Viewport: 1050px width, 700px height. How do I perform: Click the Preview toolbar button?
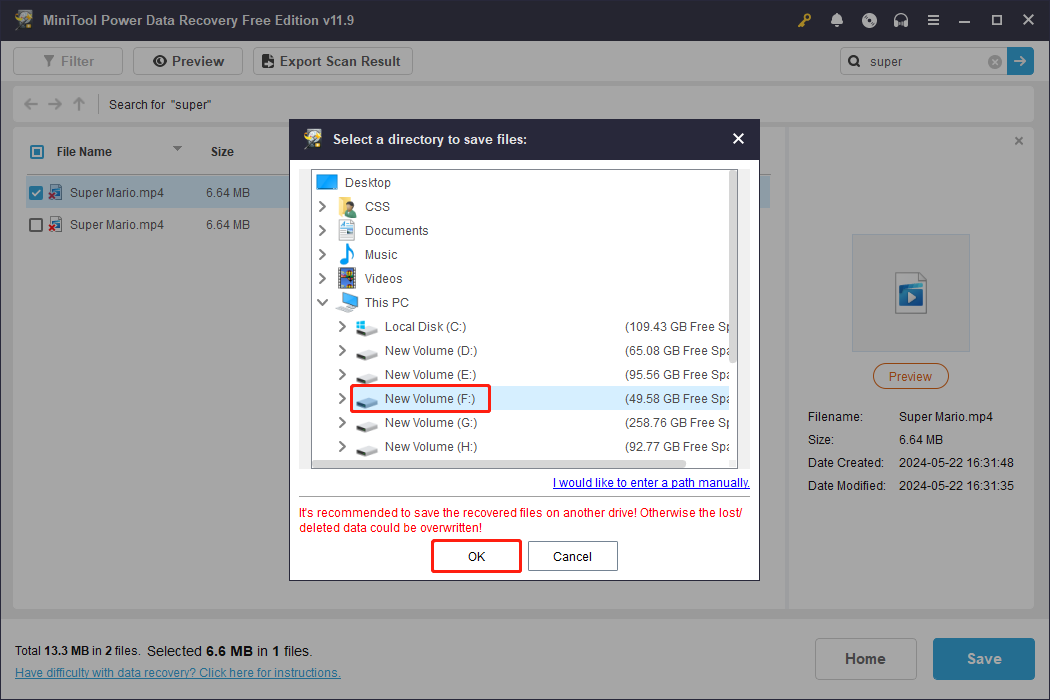[x=188, y=61]
